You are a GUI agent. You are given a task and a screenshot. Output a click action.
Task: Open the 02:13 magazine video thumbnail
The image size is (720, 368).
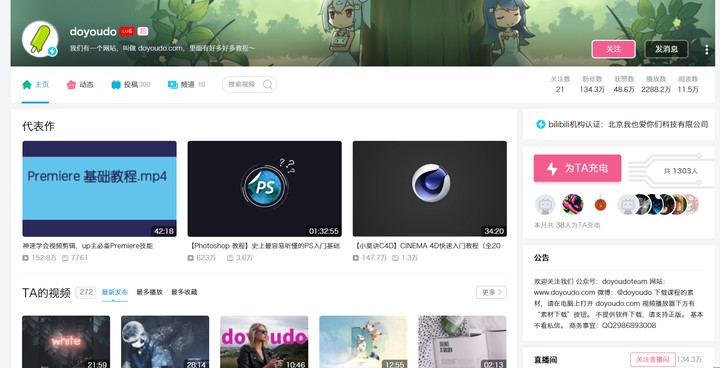coord(462,342)
